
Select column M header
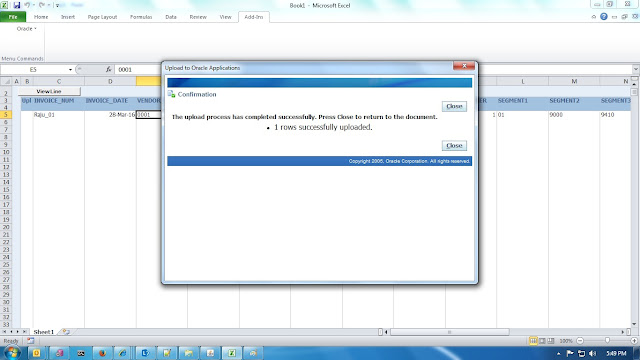574,81
